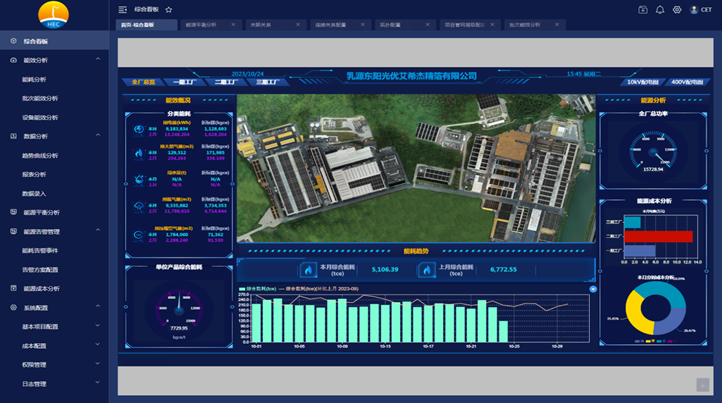Select the 二期工厂 view button
The width and height of the screenshot is (722, 403).
[226, 82]
